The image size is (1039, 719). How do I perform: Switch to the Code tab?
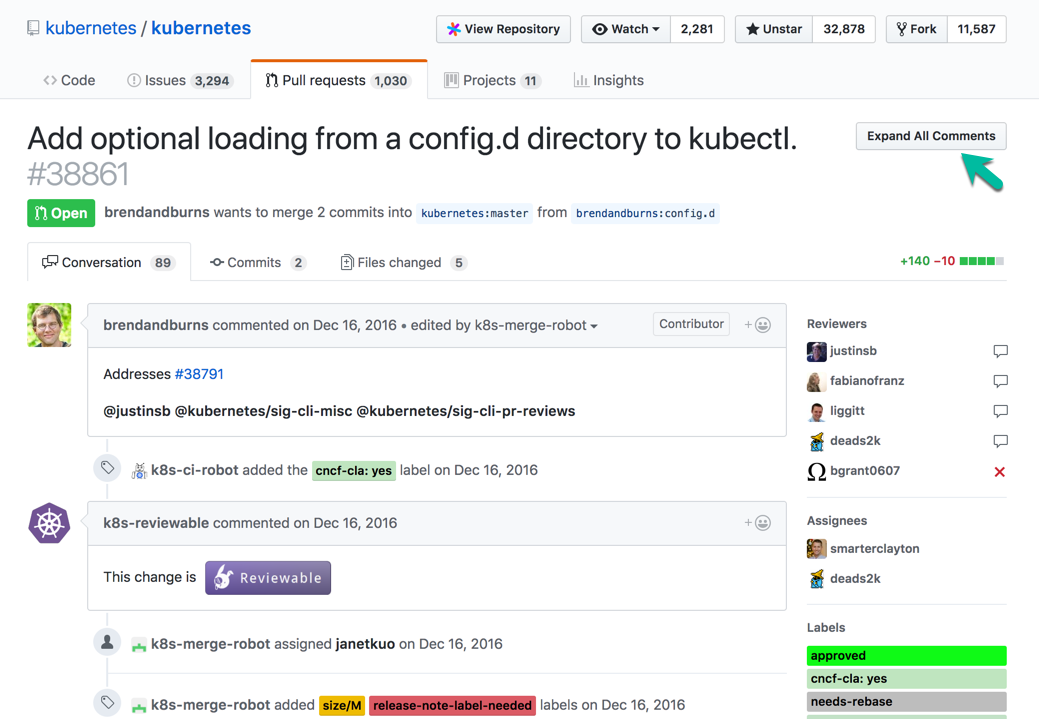(x=69, y=80)
